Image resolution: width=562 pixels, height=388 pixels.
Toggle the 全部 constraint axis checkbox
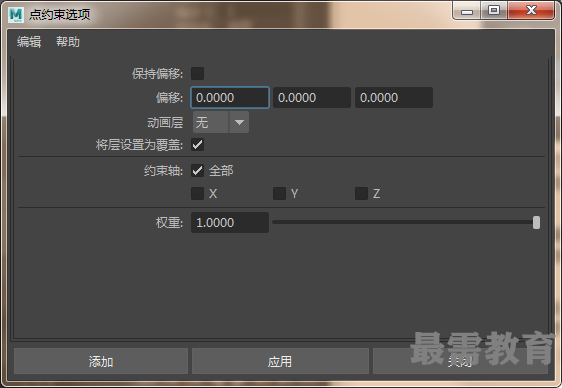coord(197,171)
